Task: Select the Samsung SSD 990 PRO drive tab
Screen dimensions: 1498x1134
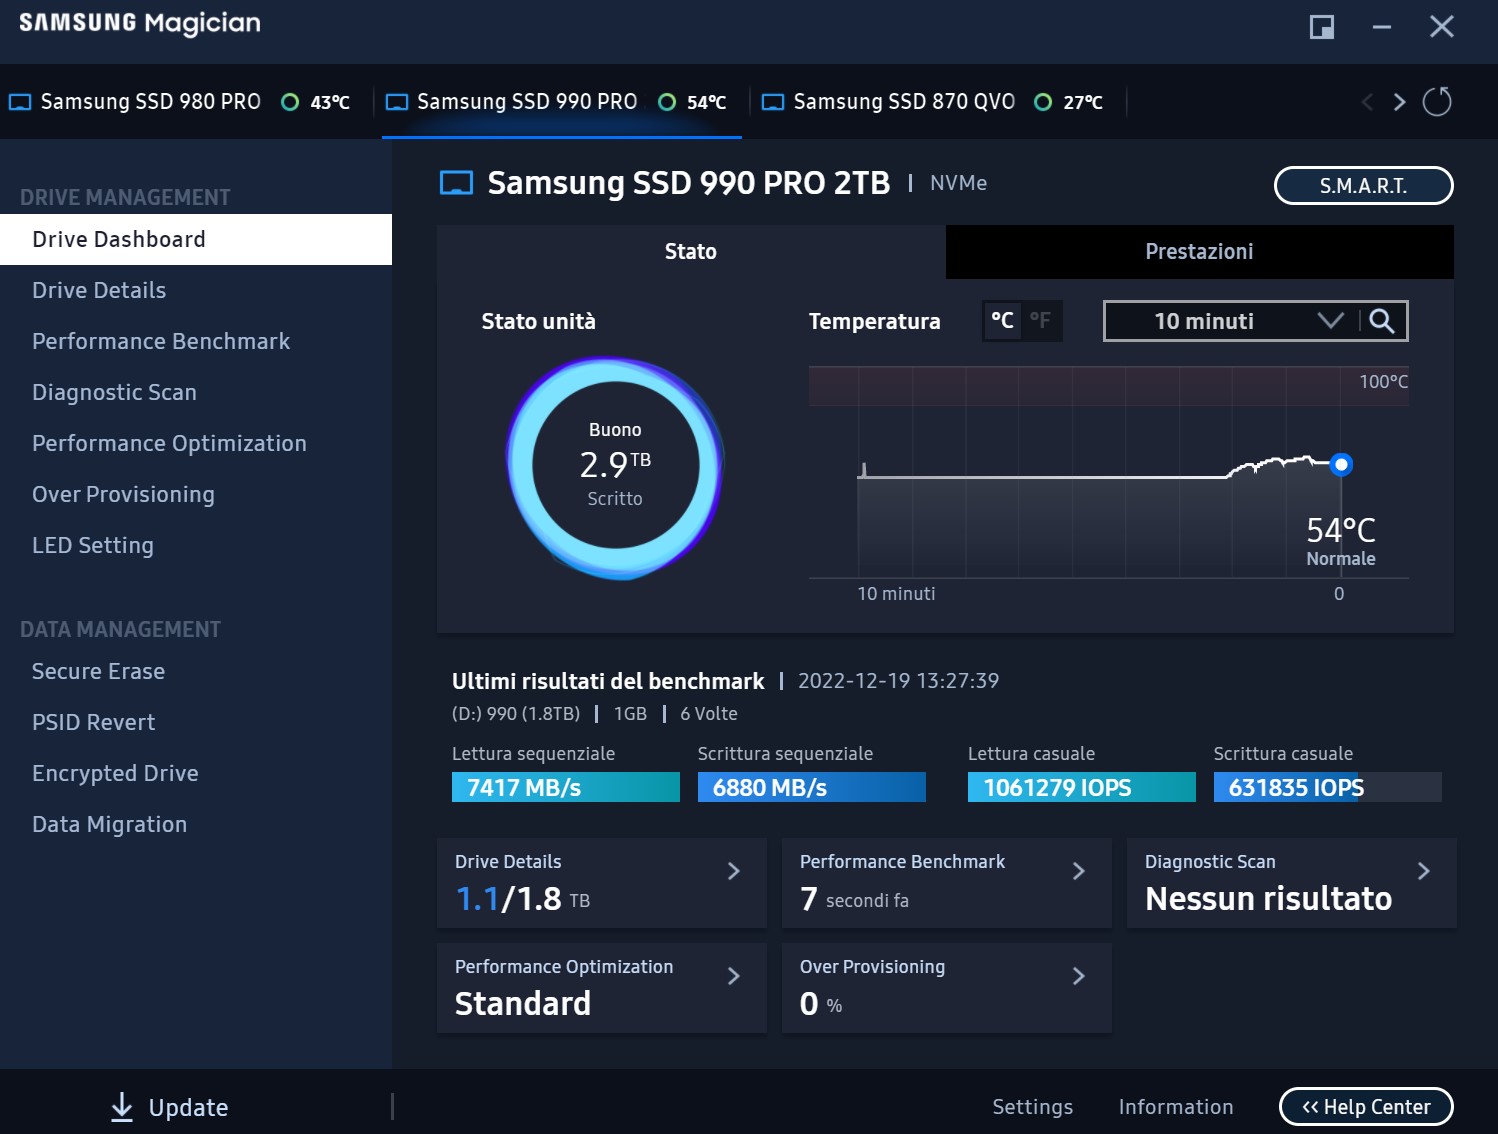Action: 561,102
